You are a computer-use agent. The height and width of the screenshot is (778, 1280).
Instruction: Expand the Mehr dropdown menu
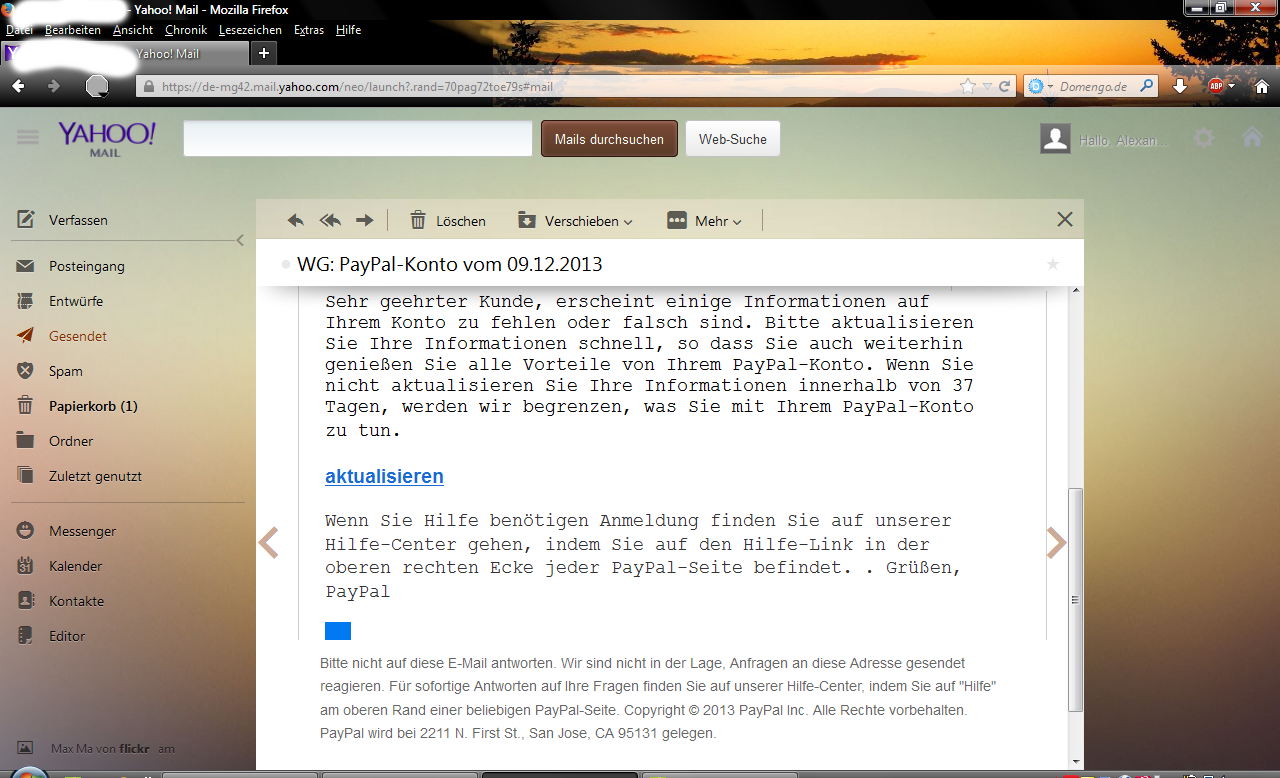pos(705,221)
